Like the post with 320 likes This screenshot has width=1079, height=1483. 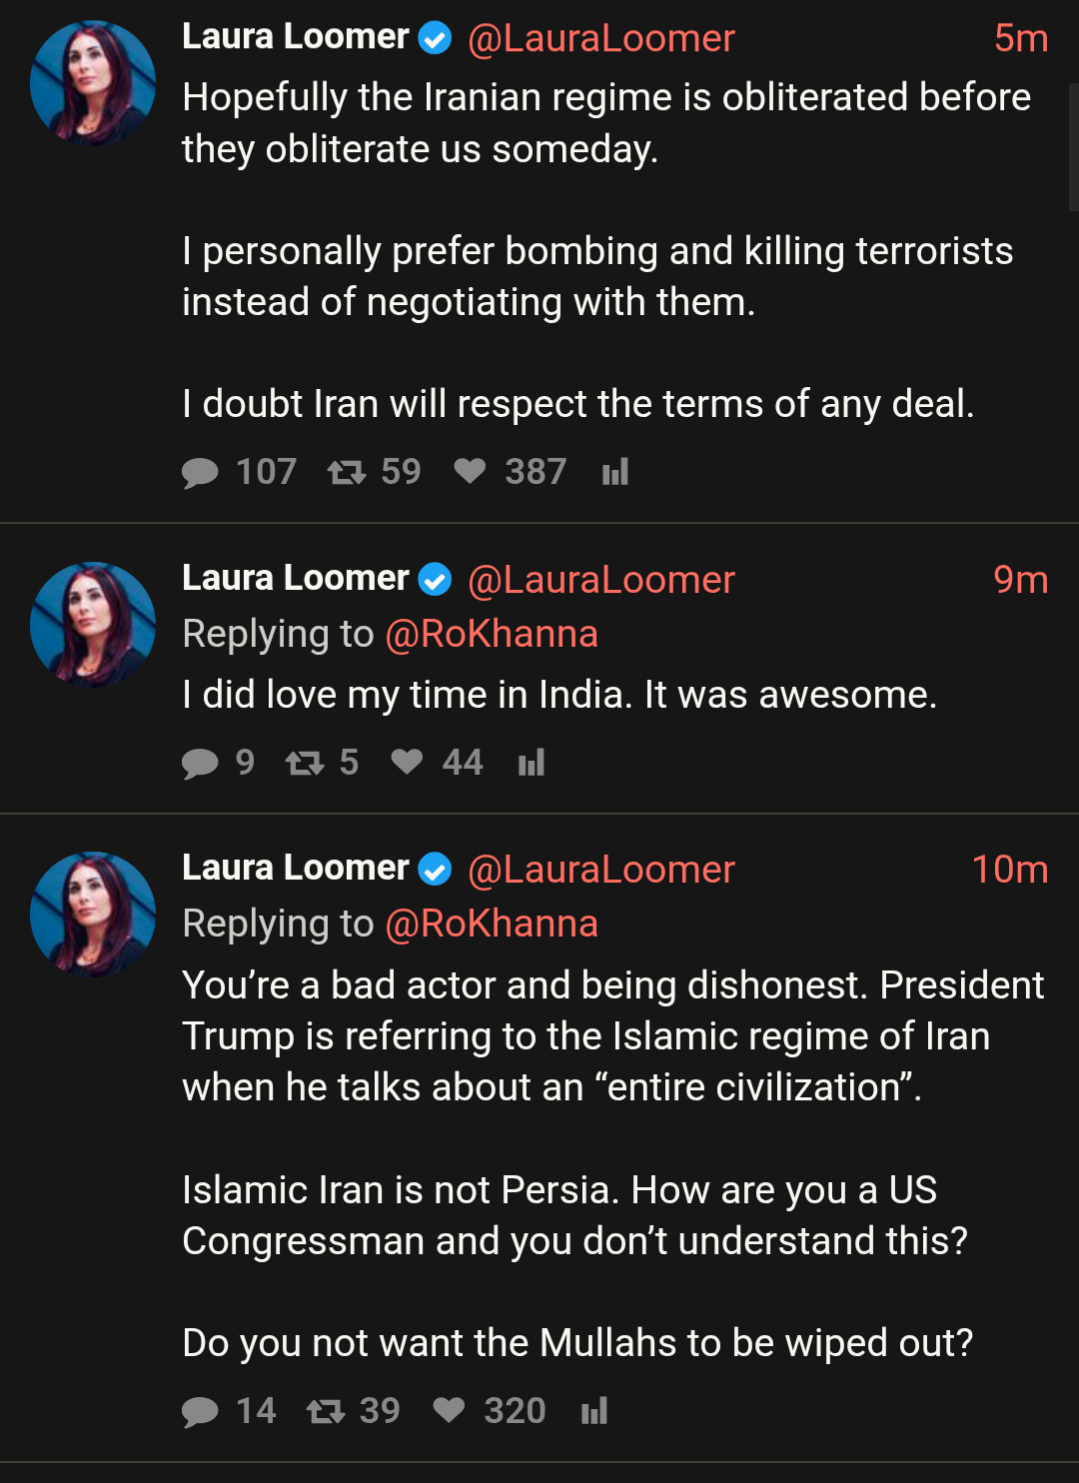[449, 1410]
